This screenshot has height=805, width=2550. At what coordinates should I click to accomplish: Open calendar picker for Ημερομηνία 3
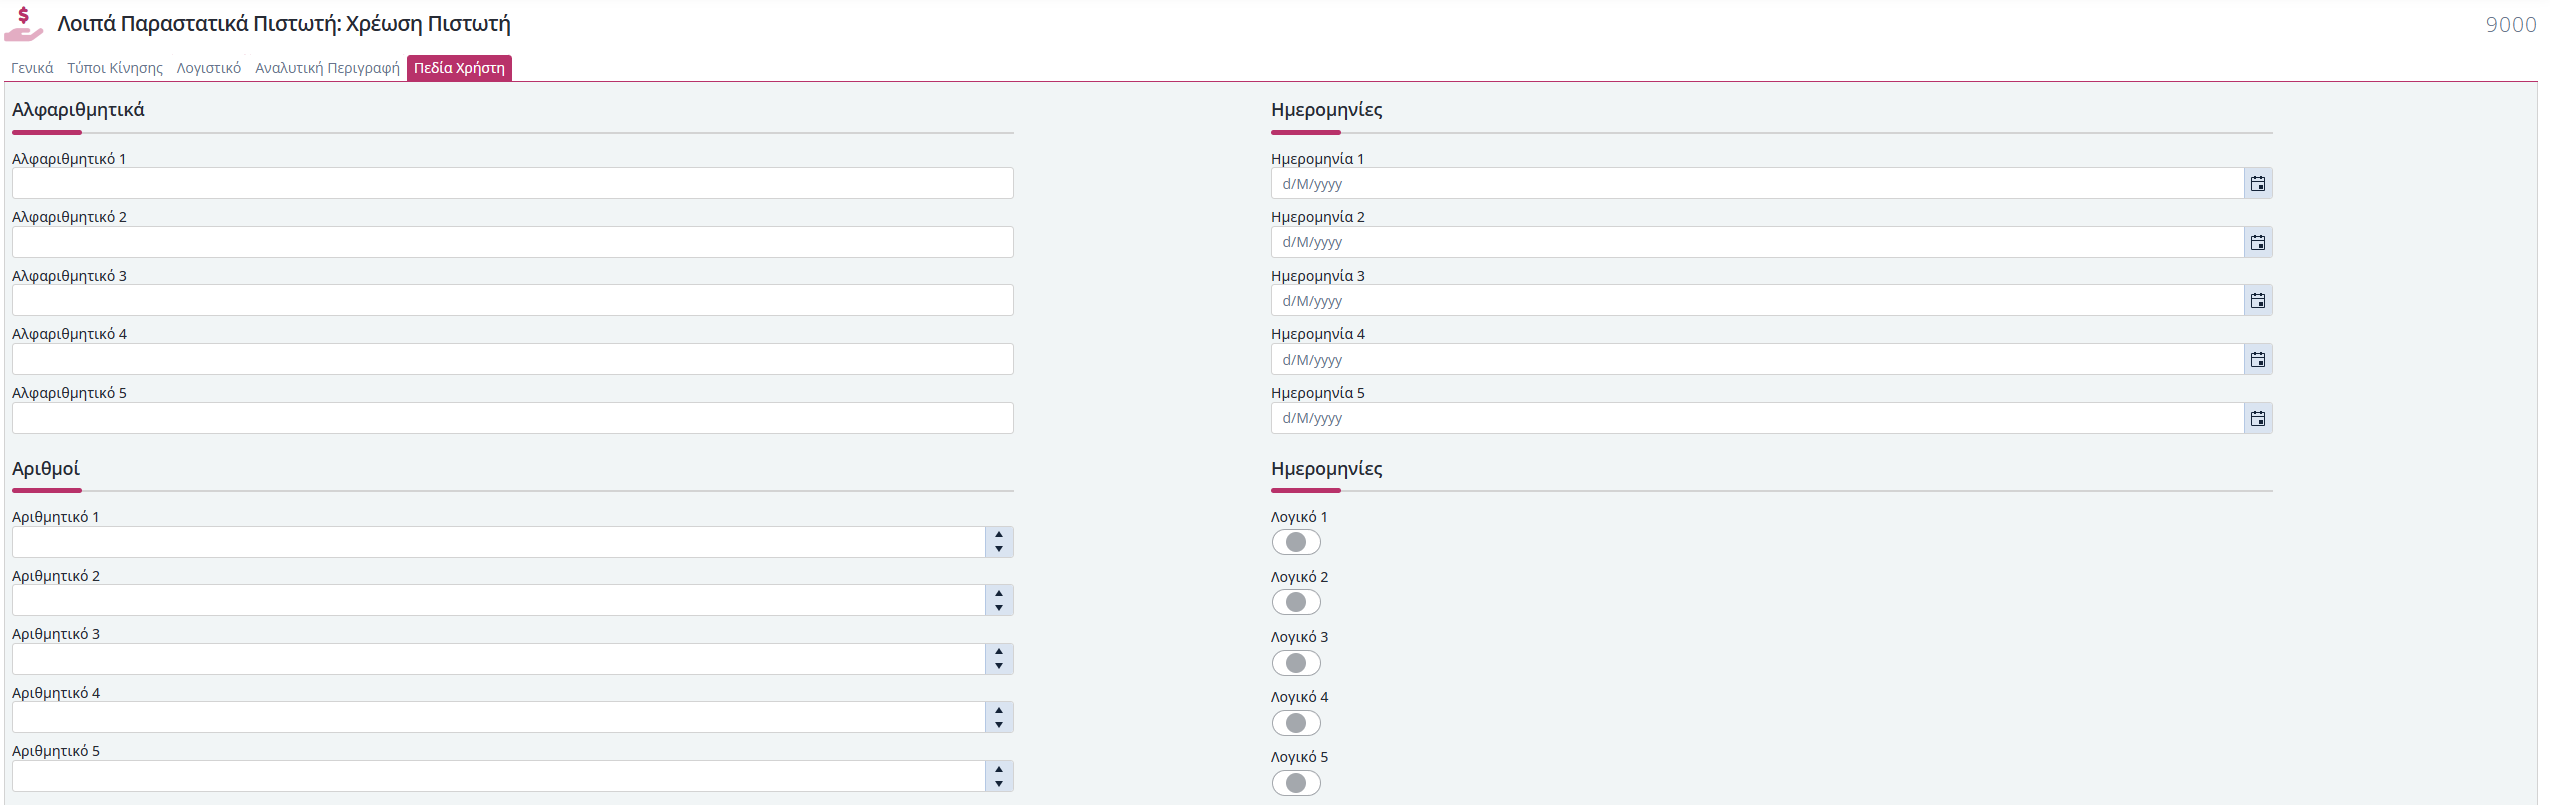click(2258, 300)
